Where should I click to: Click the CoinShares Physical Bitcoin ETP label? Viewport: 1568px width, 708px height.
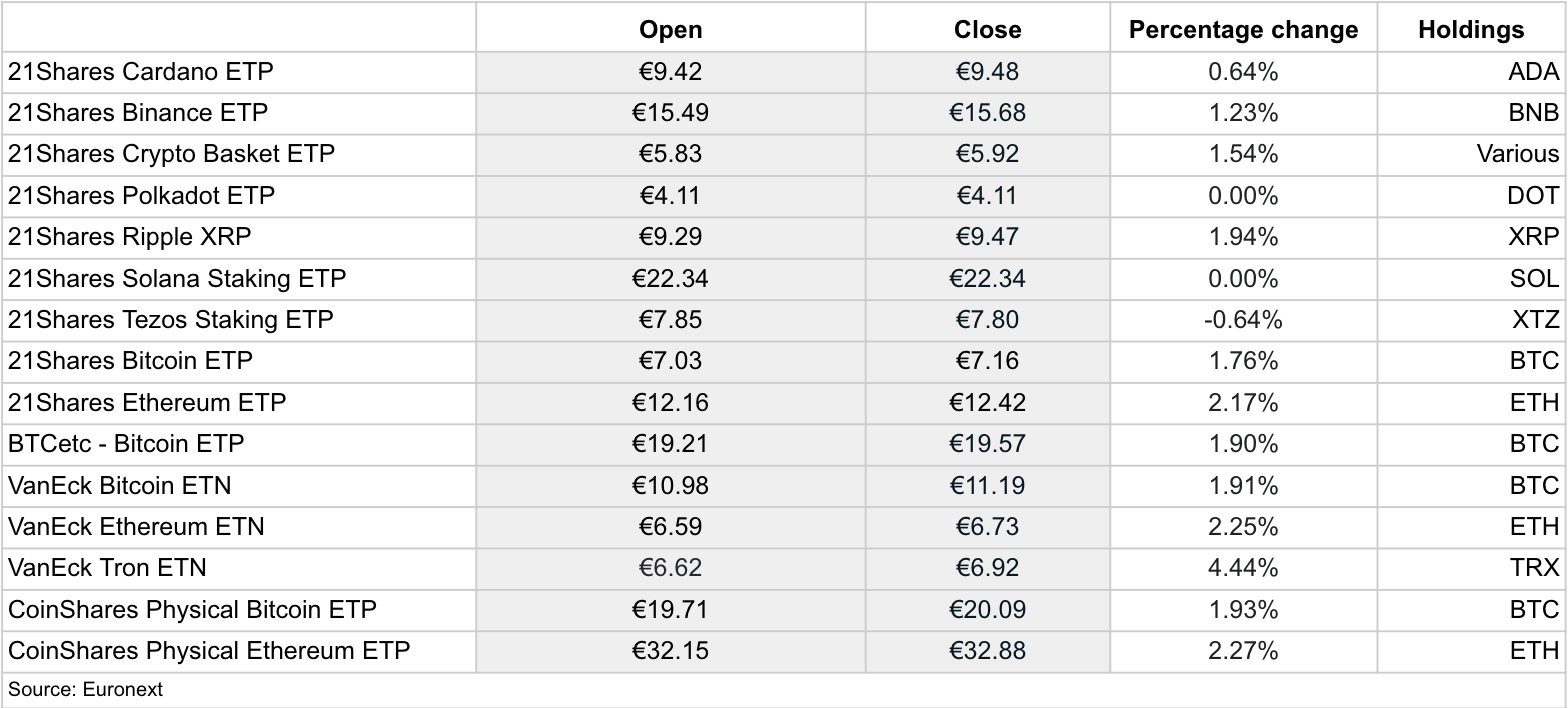(x=193, y=609)
